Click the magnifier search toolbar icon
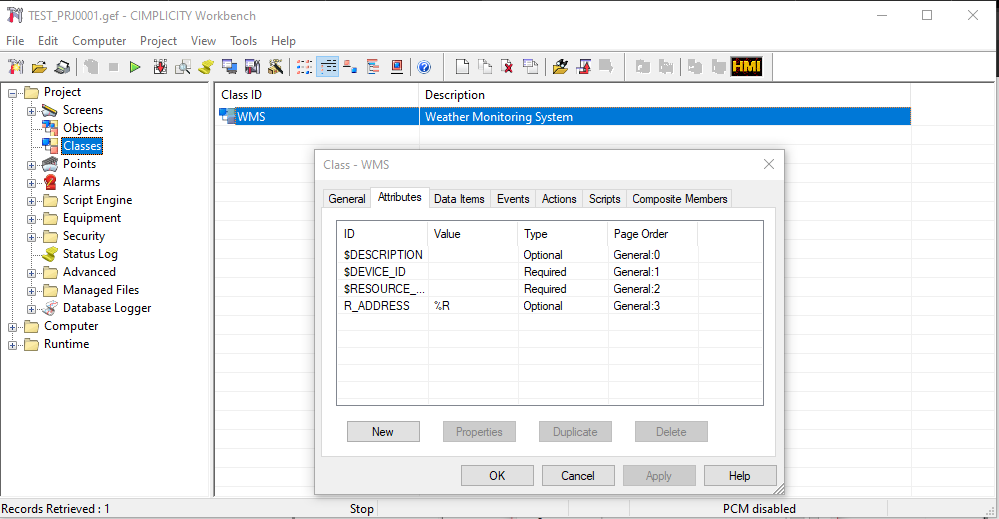Screen dimensions: 999x519 click(x=183, y=67)
